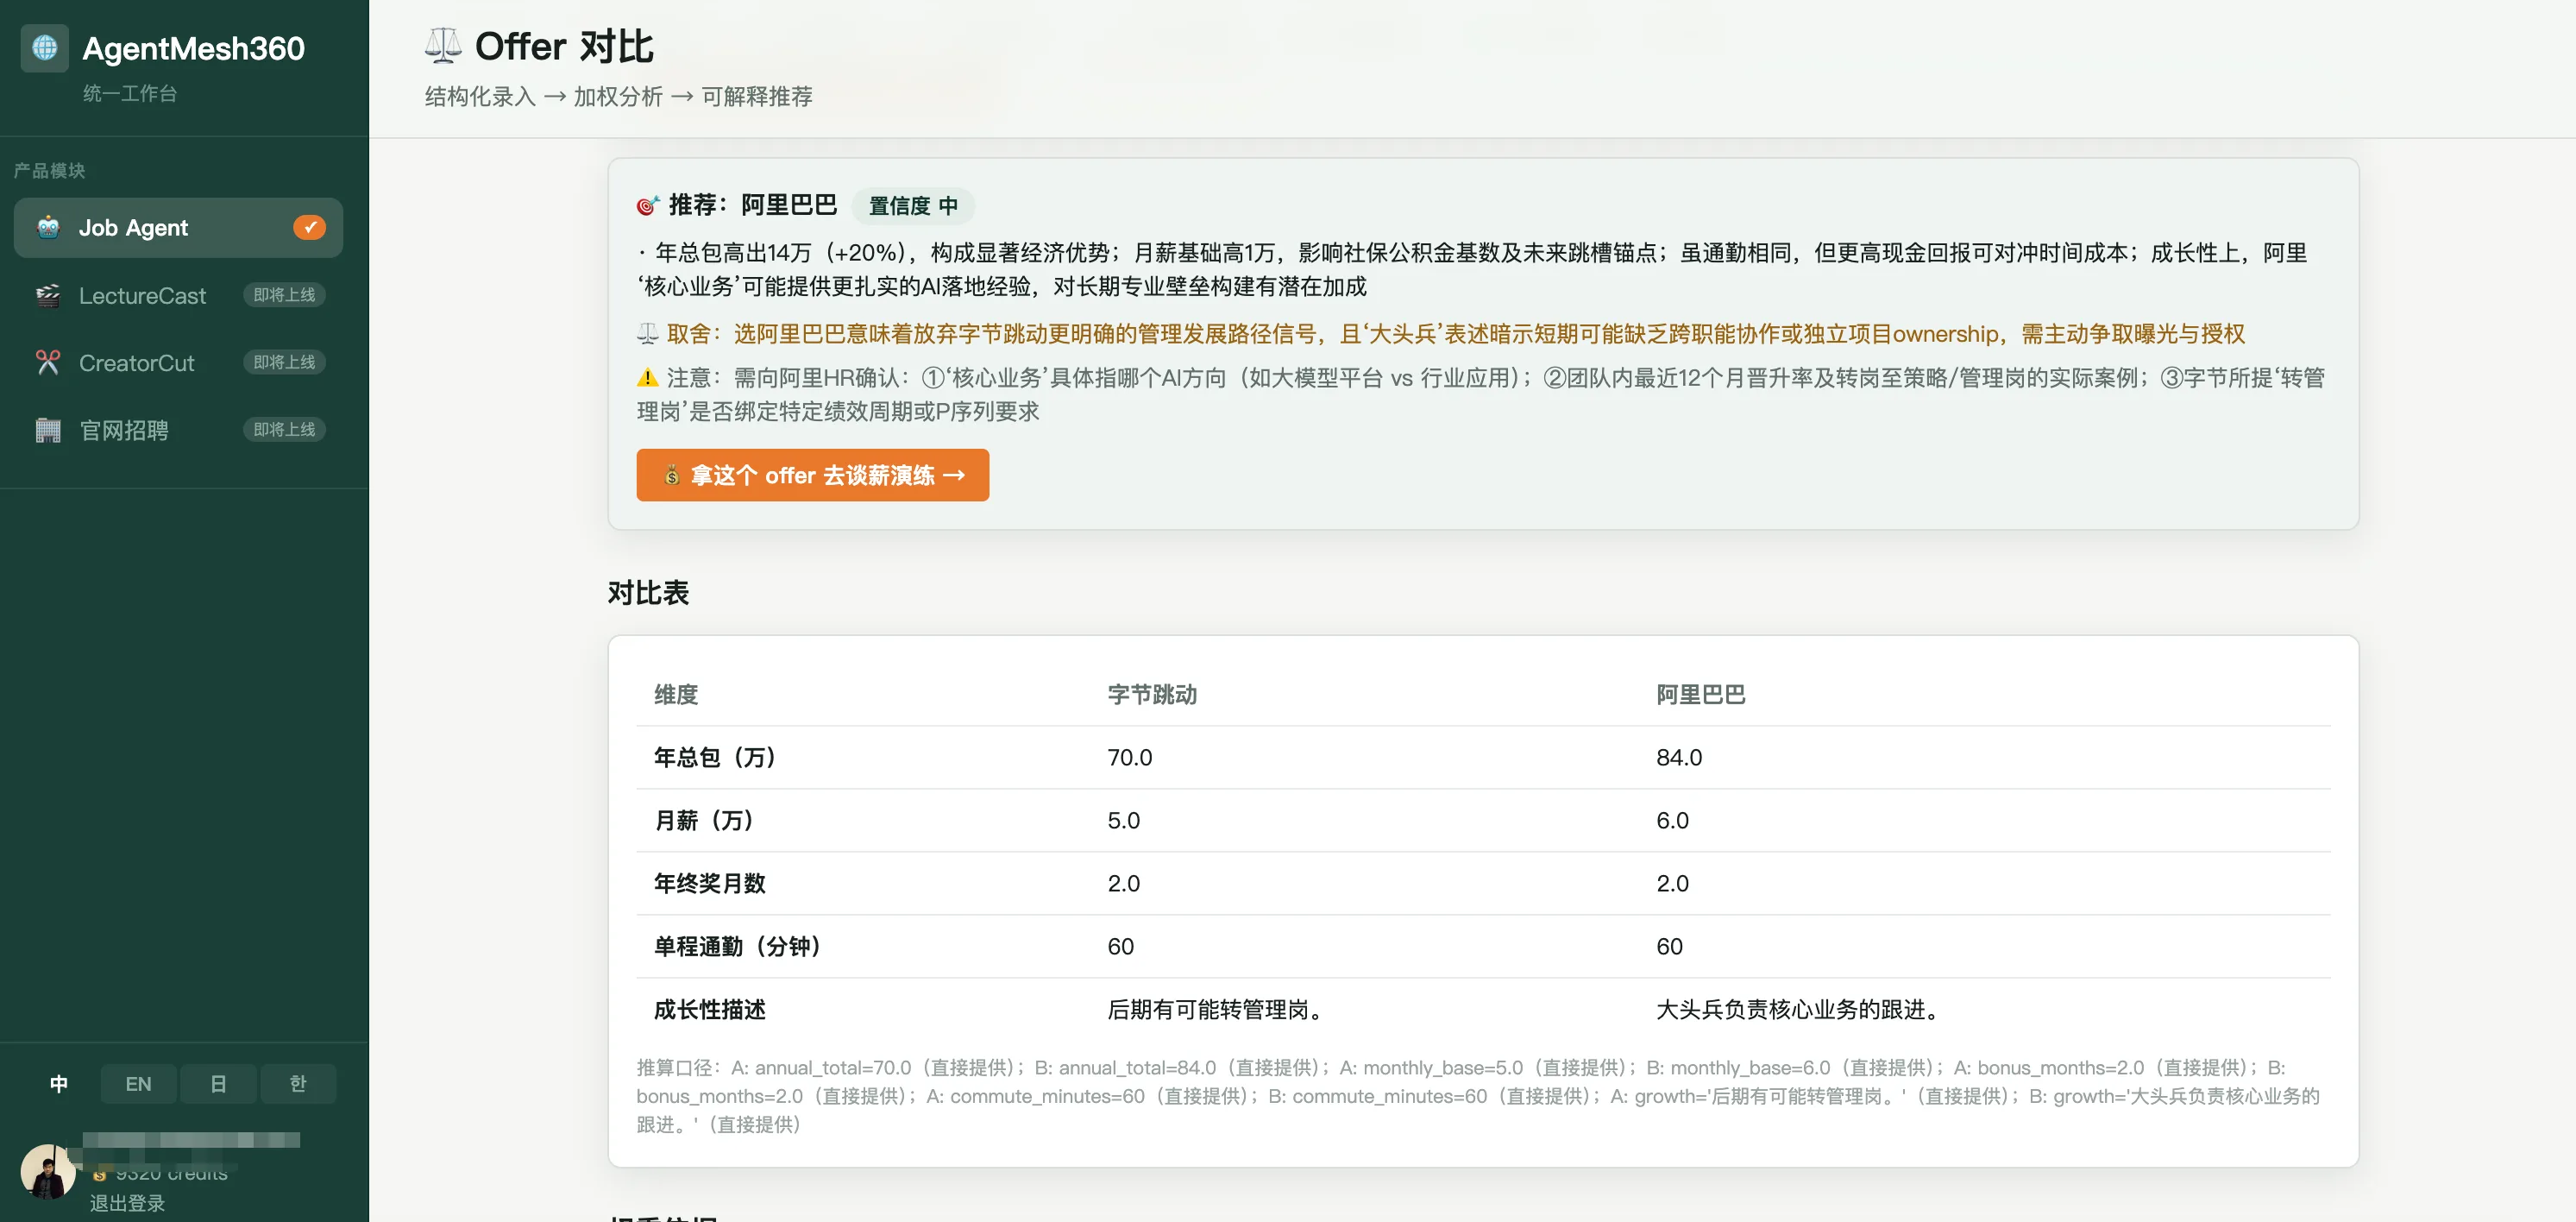This screenshot has height=1222, width=2576.
Task: Click the money bag icon on the orange button
Action: tap(672, 475)
